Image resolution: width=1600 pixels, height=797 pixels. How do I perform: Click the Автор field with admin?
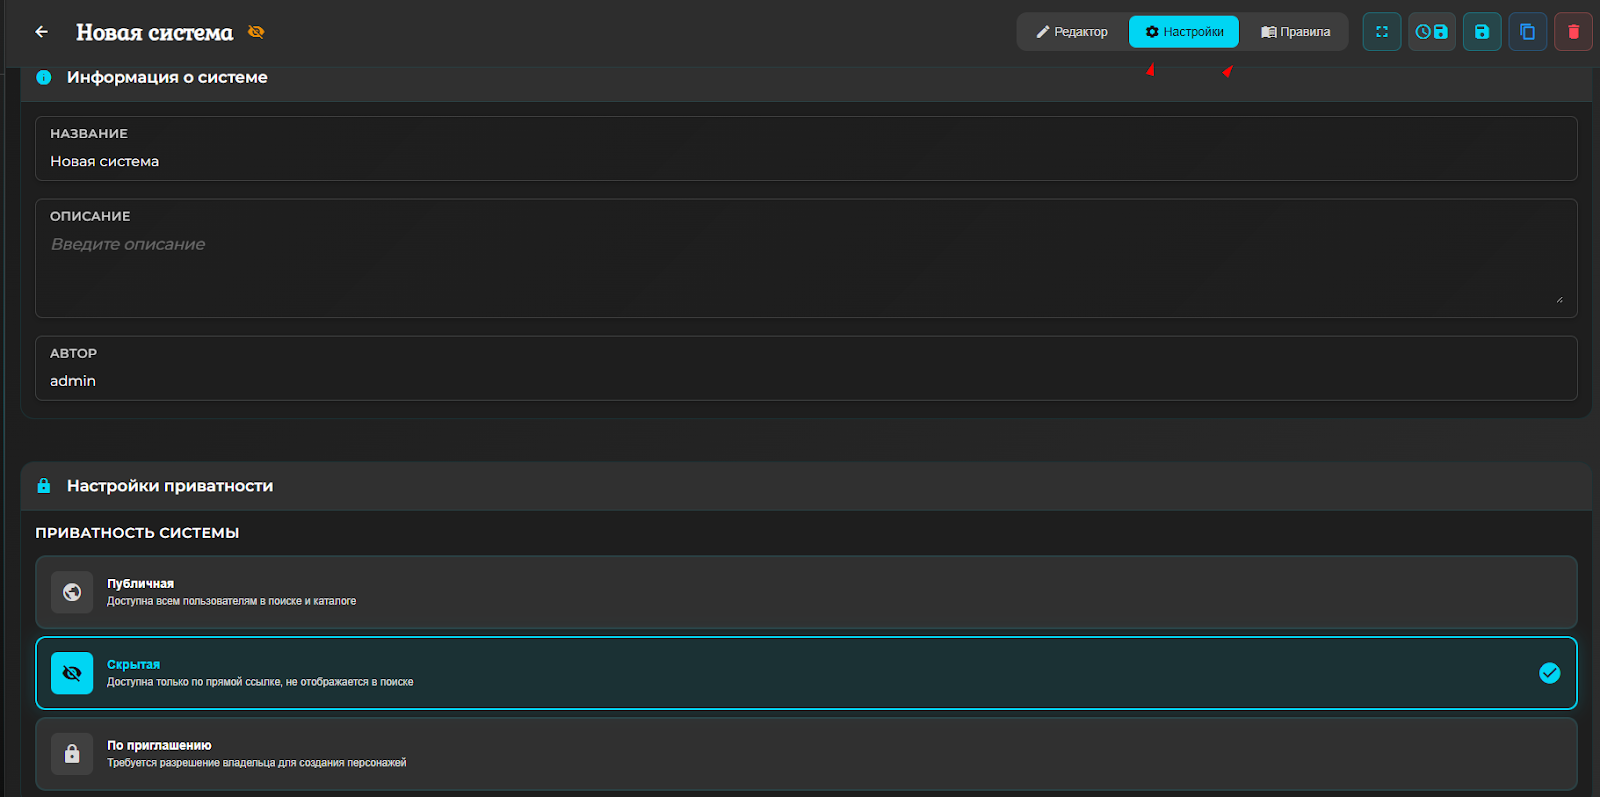pos(805,381)
